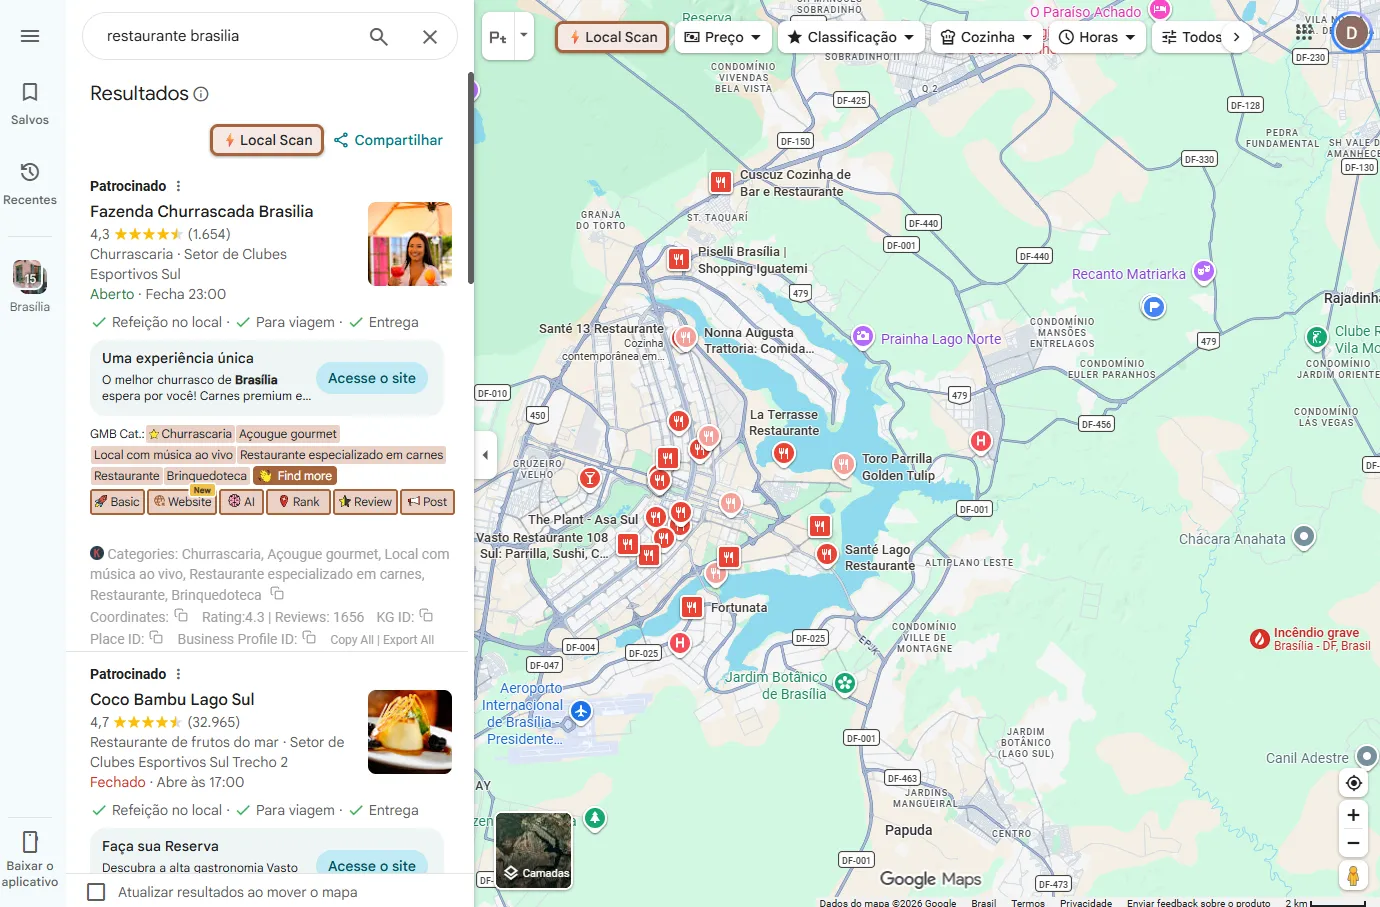Image resolution: width=1380 pixels, height=907 pixels.
Task: Click the Fortunata restaurant map pin
Action: [x=692, y=607]
